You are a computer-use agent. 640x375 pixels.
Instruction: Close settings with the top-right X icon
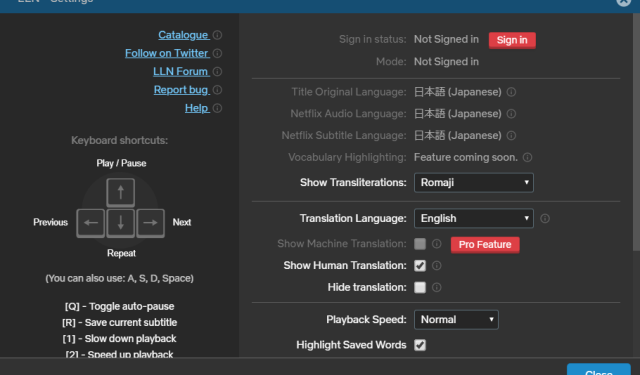point(623,2)
